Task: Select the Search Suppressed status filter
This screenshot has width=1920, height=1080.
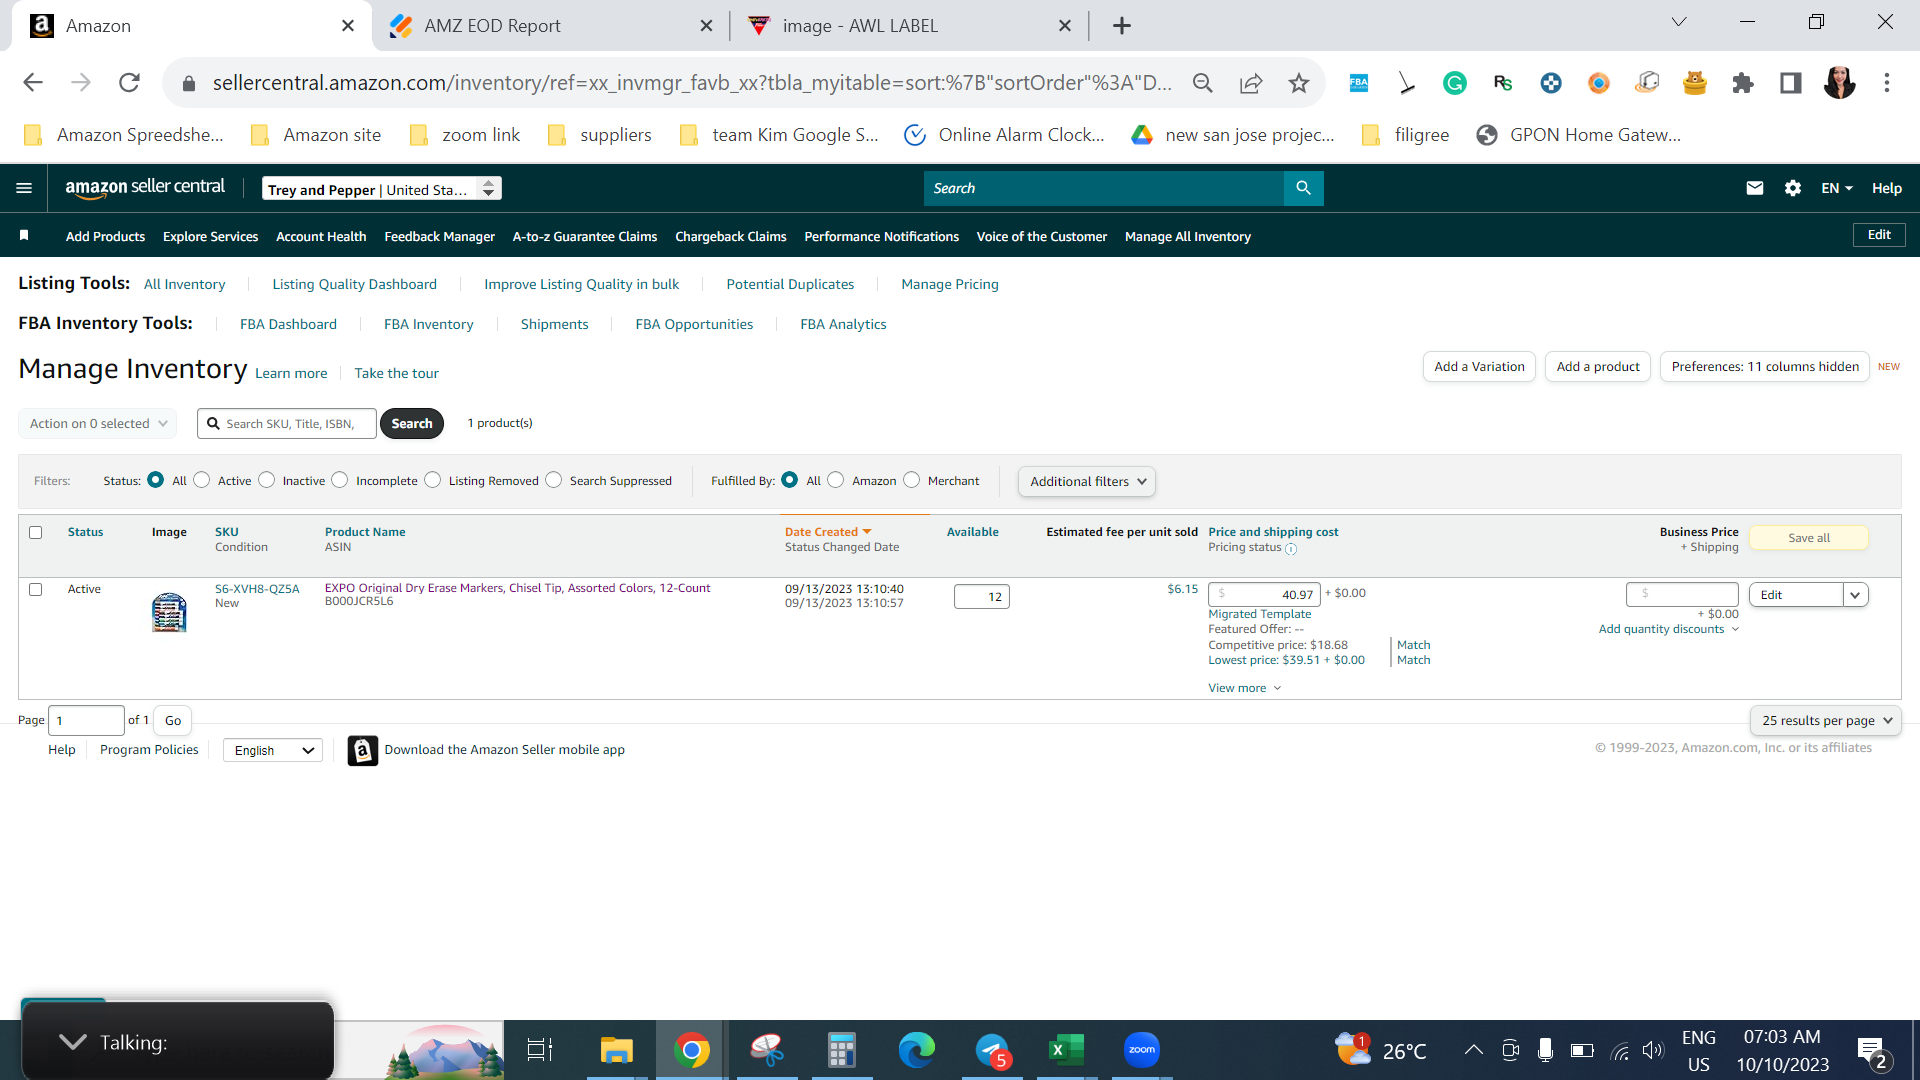Action: (554, 480)
